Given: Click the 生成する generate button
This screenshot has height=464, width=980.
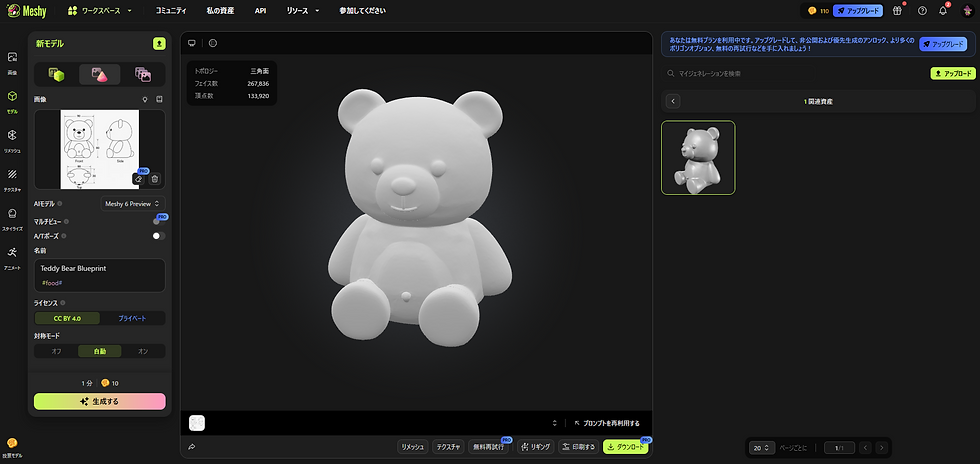Looking at the screenshot, I should [x=99, y=401].
